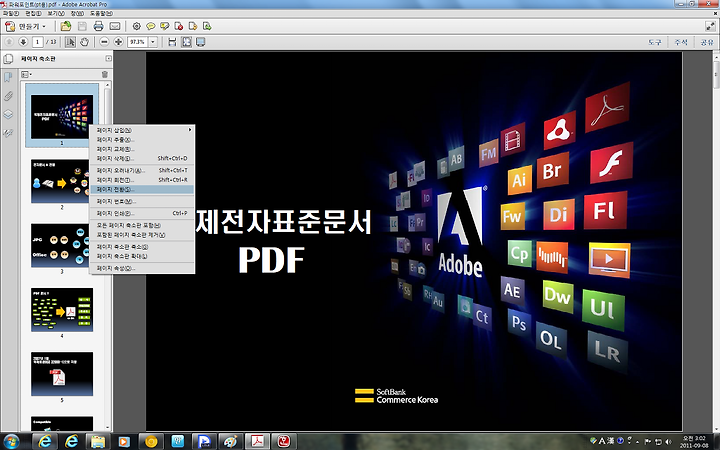Click the full screen monitor icon

(200, 42)
